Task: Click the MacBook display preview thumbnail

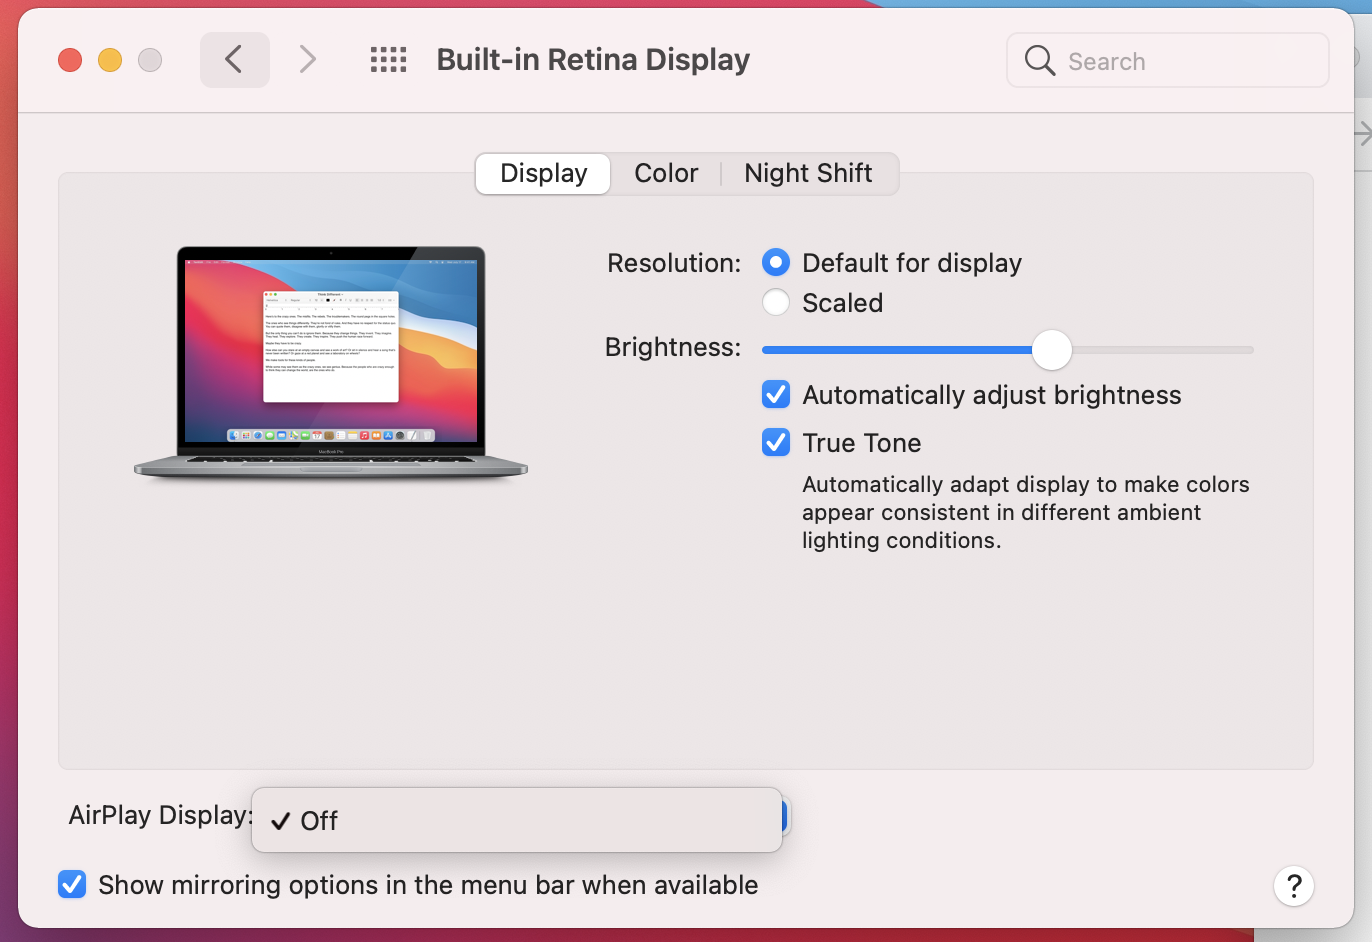Action: pos(331,362)
